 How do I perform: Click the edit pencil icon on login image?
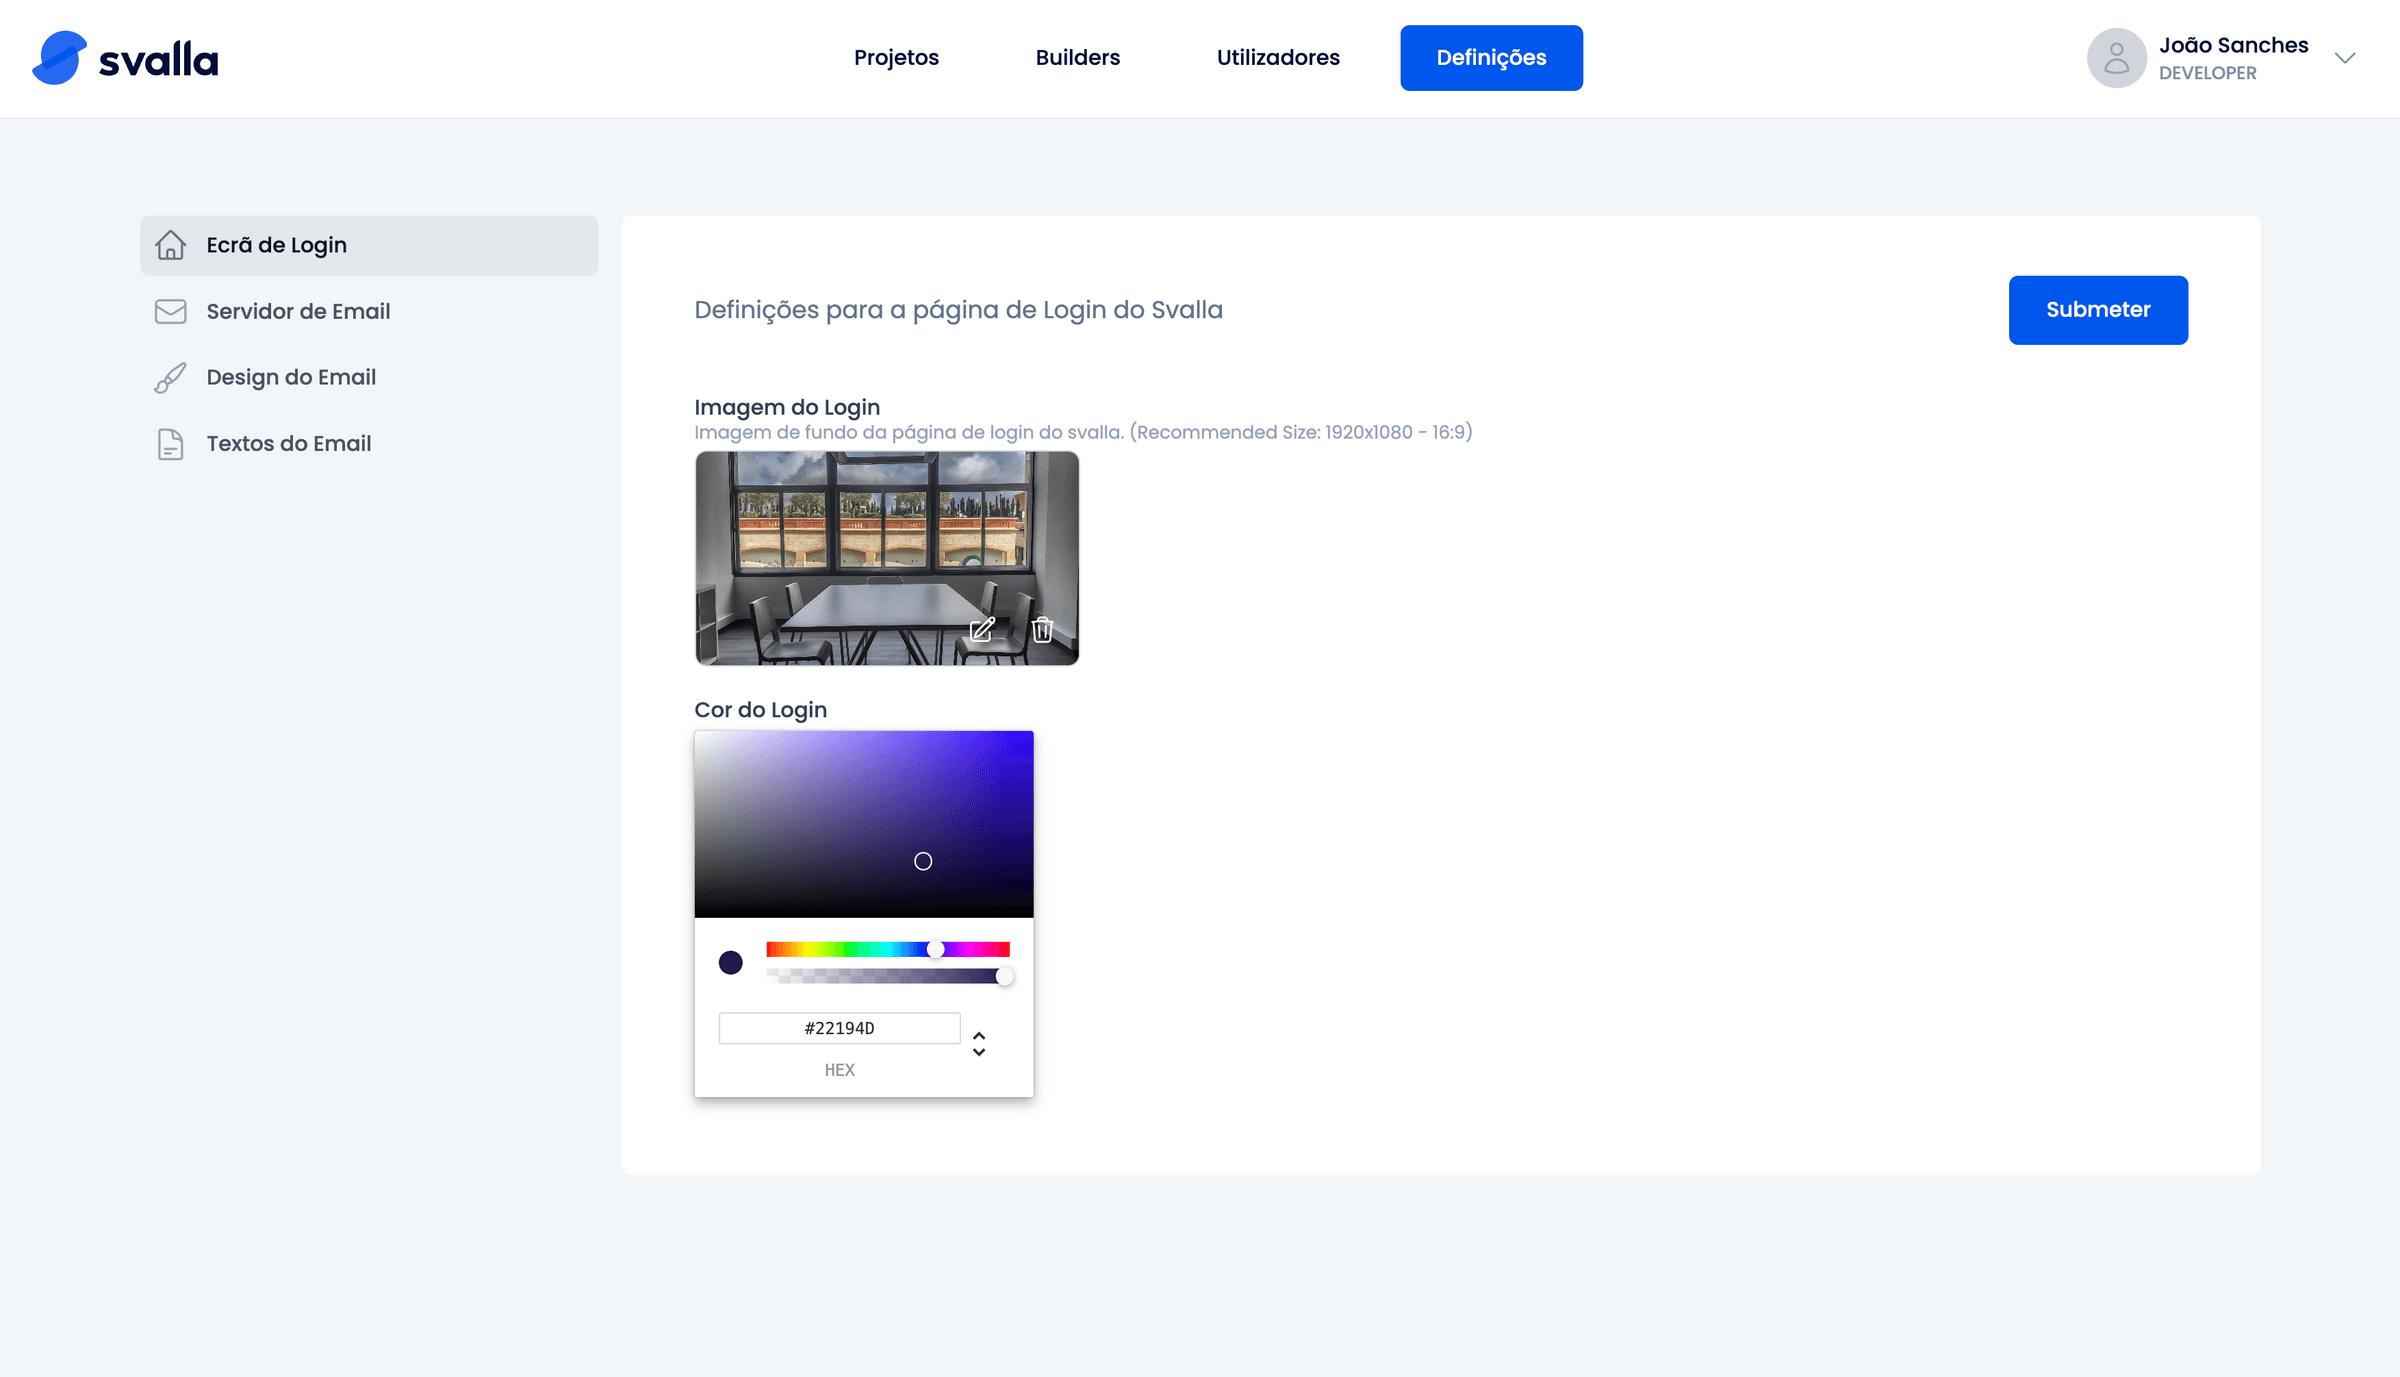point(982,629)
